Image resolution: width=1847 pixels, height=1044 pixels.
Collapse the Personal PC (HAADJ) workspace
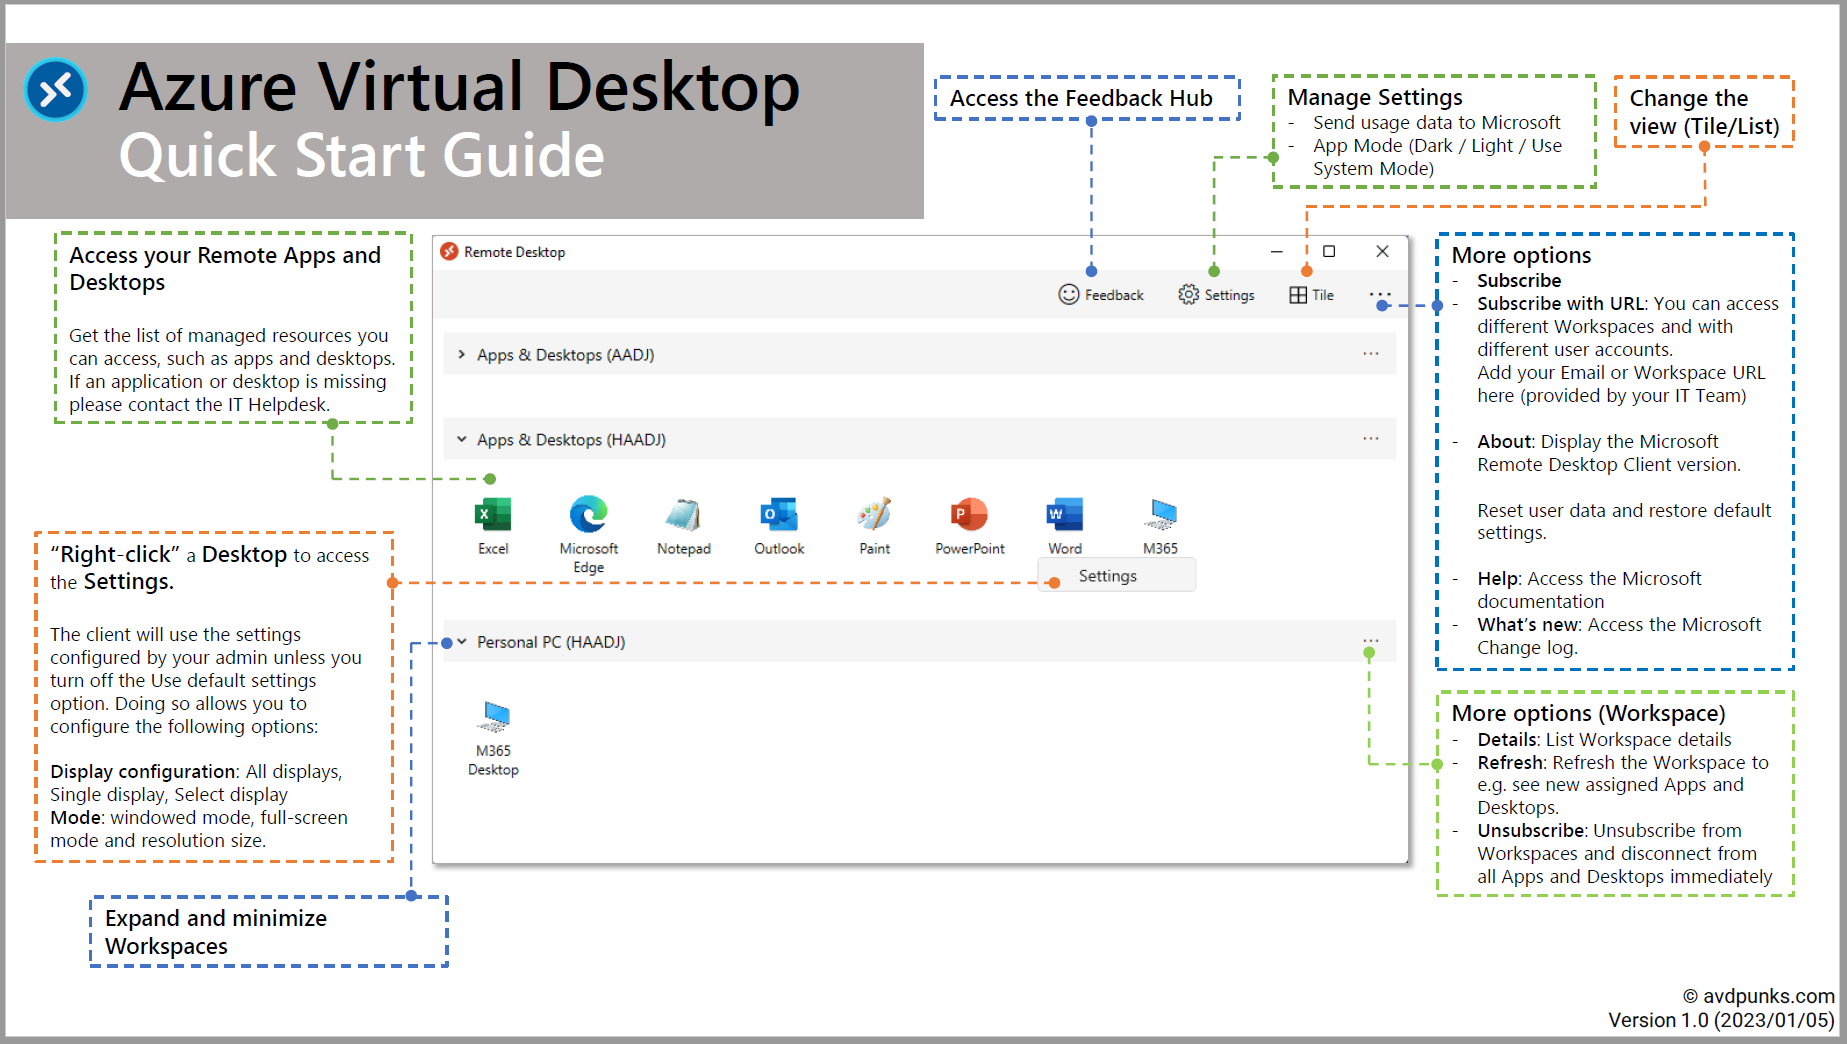point(462,642)
